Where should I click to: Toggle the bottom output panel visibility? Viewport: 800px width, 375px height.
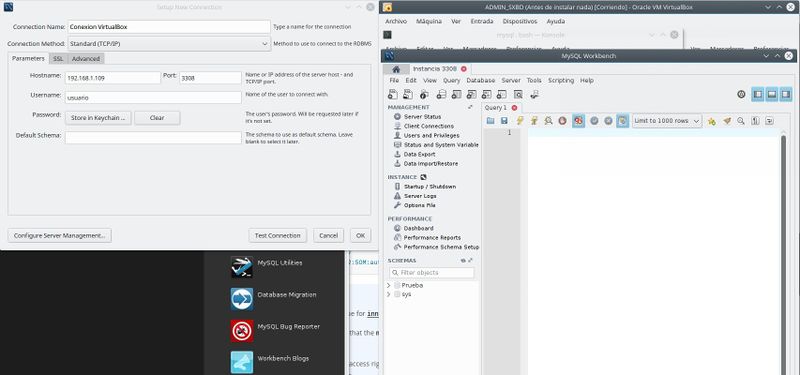pos(772,94)
